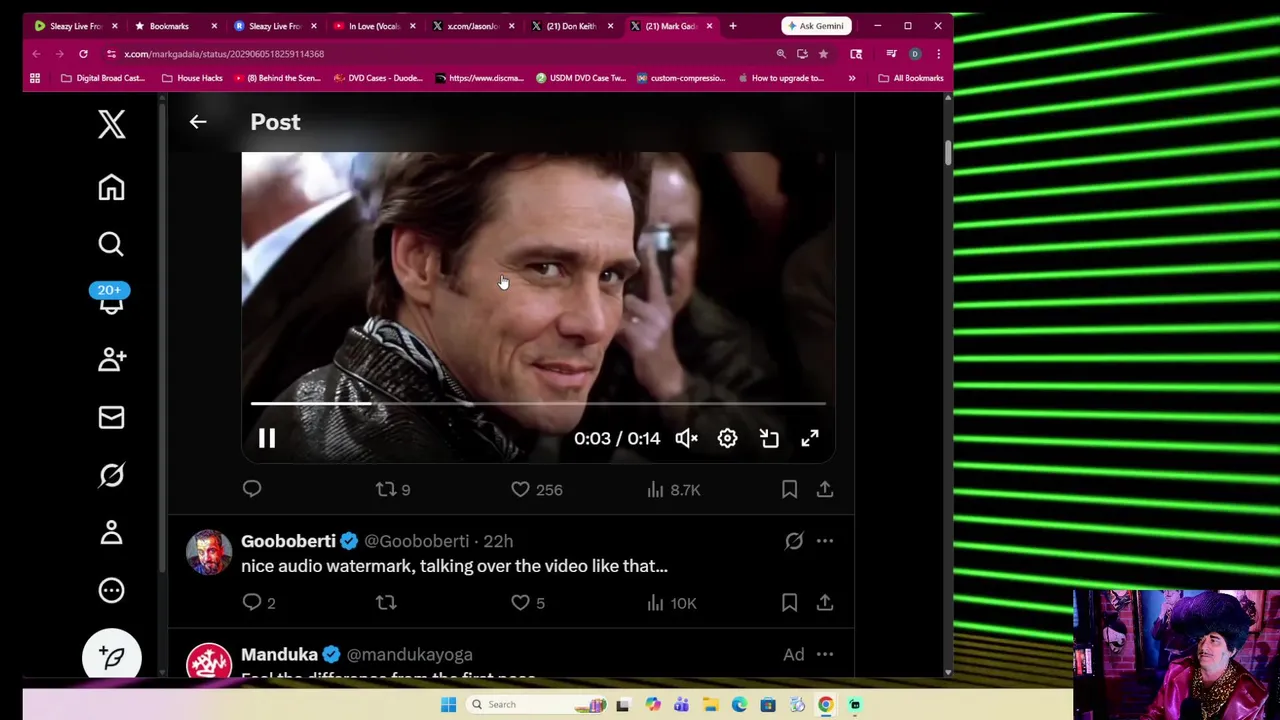Open @Gooboberti handle link

point(416,541)
